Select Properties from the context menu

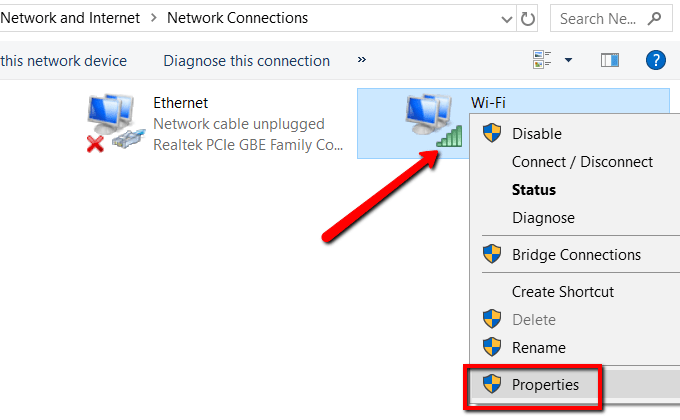tap(545, 384)
